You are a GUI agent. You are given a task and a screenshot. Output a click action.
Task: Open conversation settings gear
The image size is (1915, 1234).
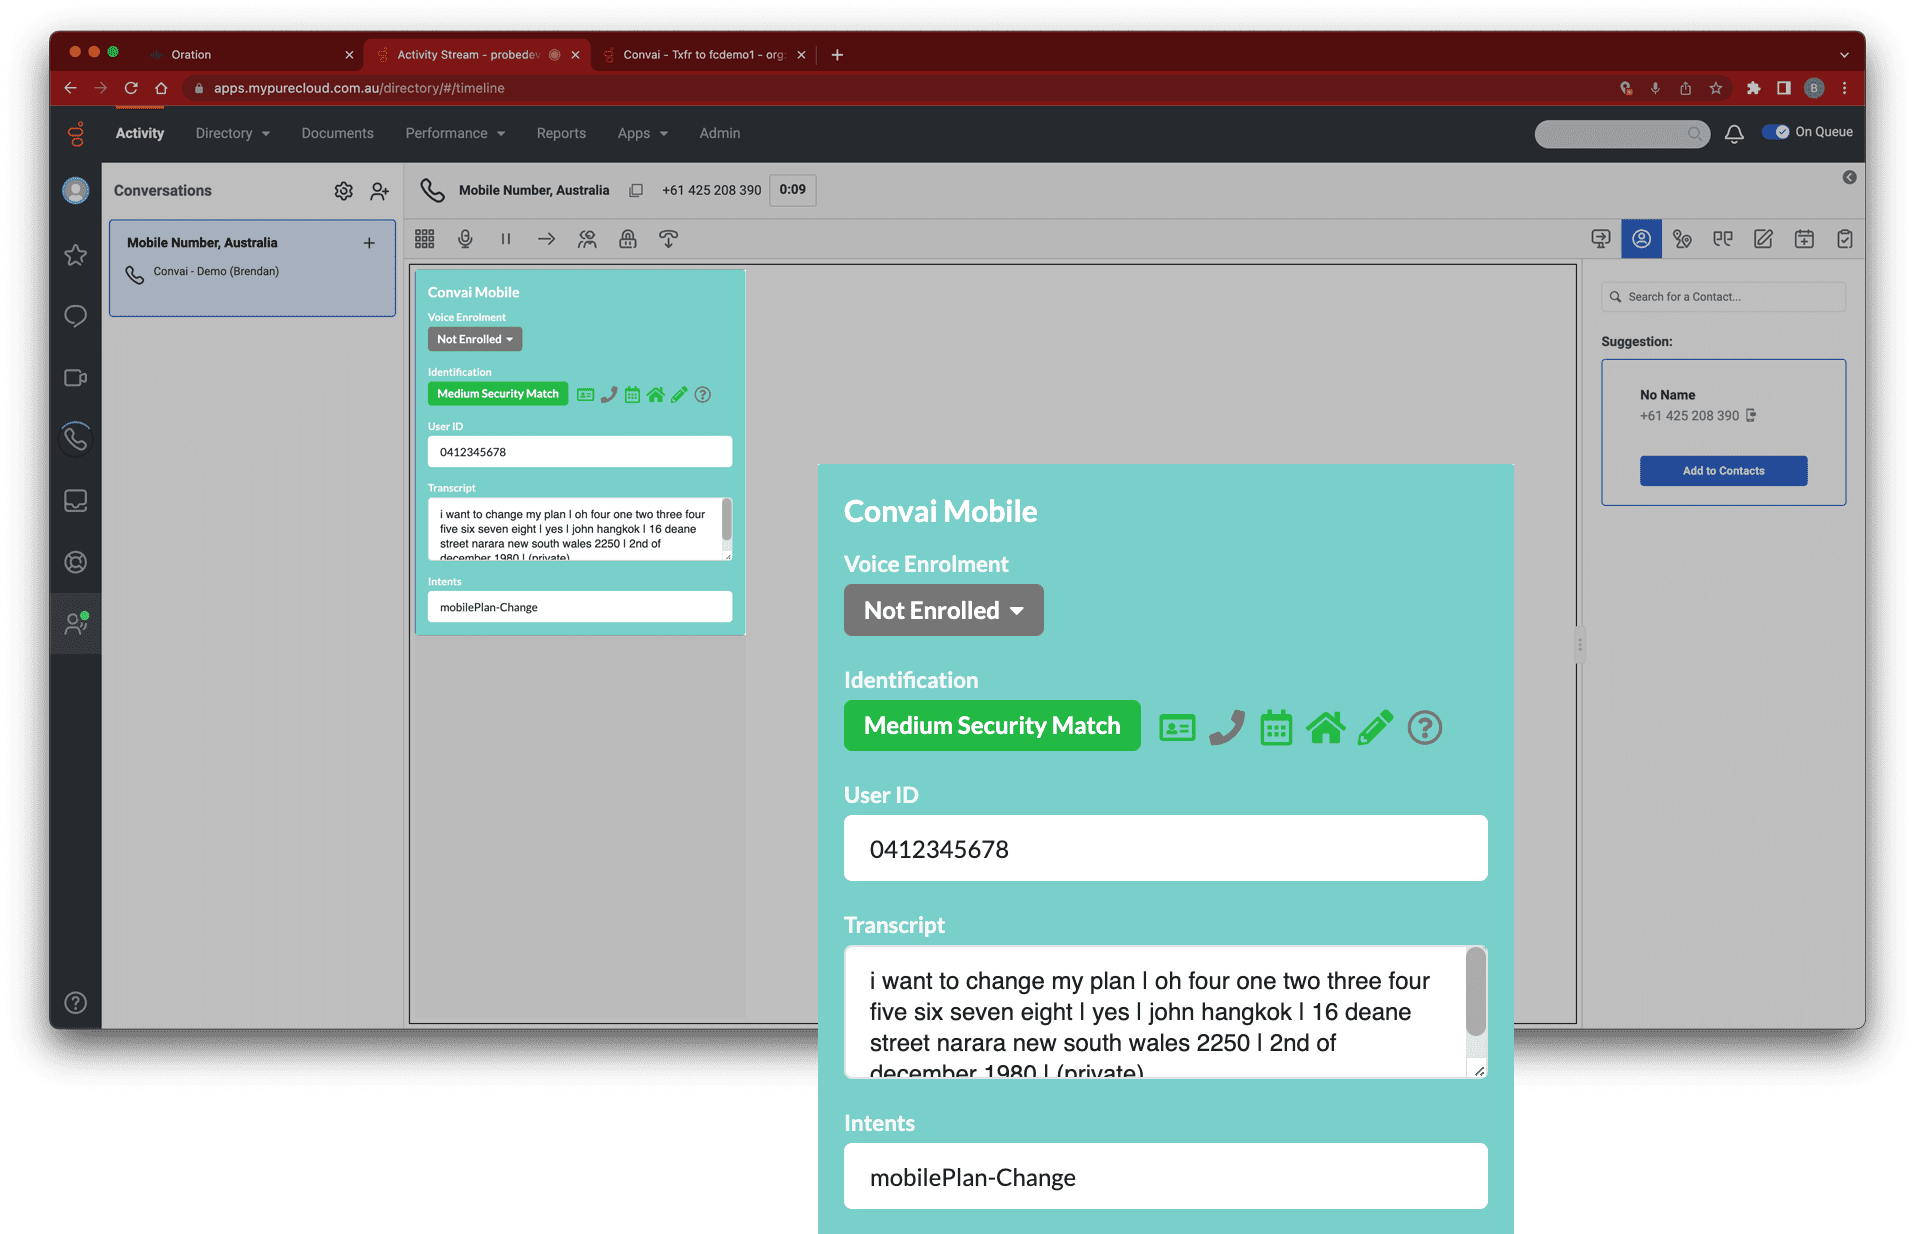pos(343,191)
